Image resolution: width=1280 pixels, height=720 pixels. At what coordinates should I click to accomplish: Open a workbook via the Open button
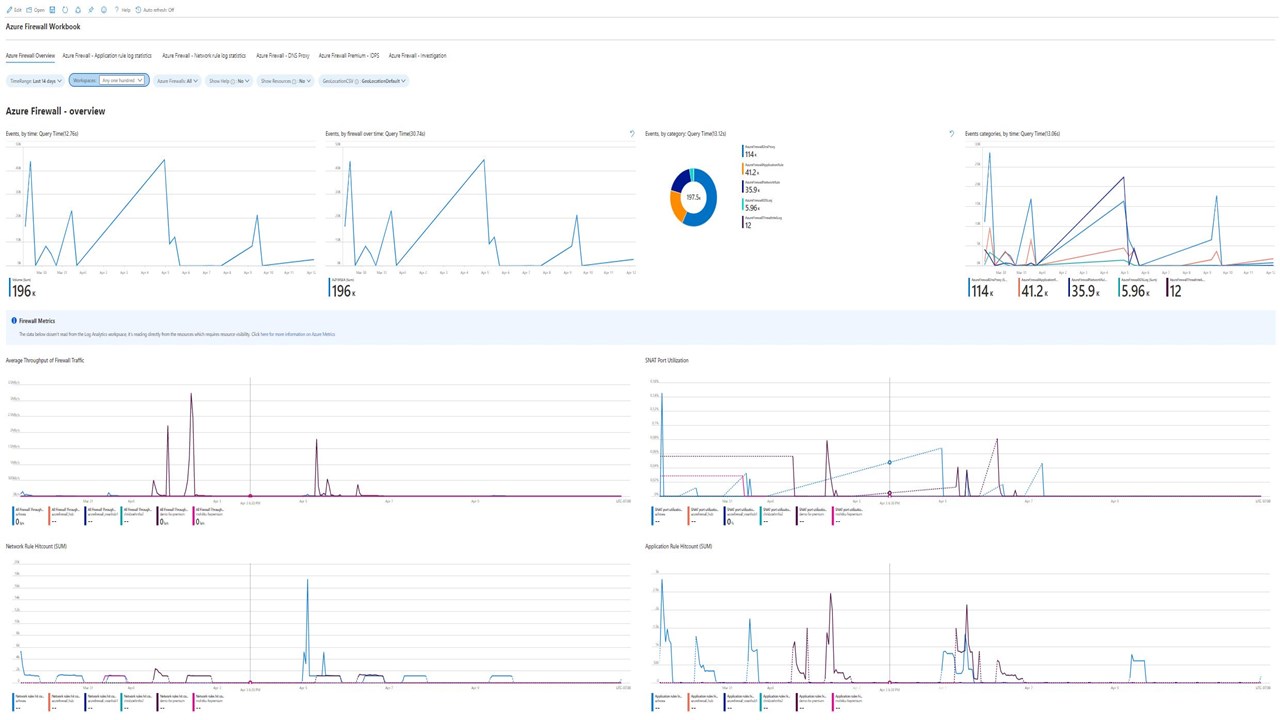tap(36, 10)
